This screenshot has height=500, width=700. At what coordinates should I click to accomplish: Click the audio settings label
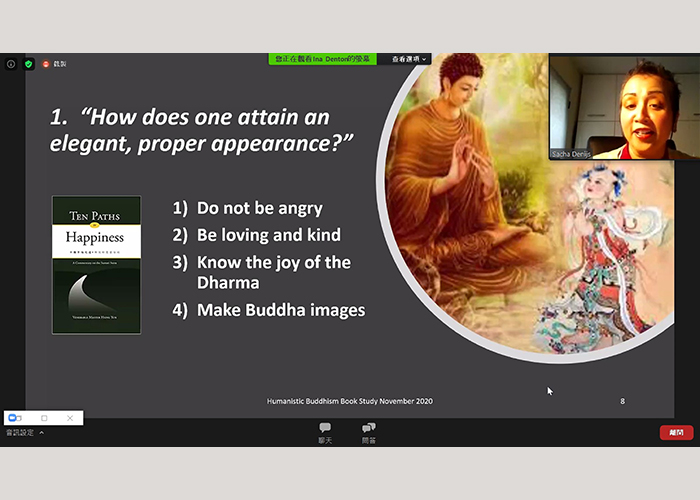click(x=20, y=433)
